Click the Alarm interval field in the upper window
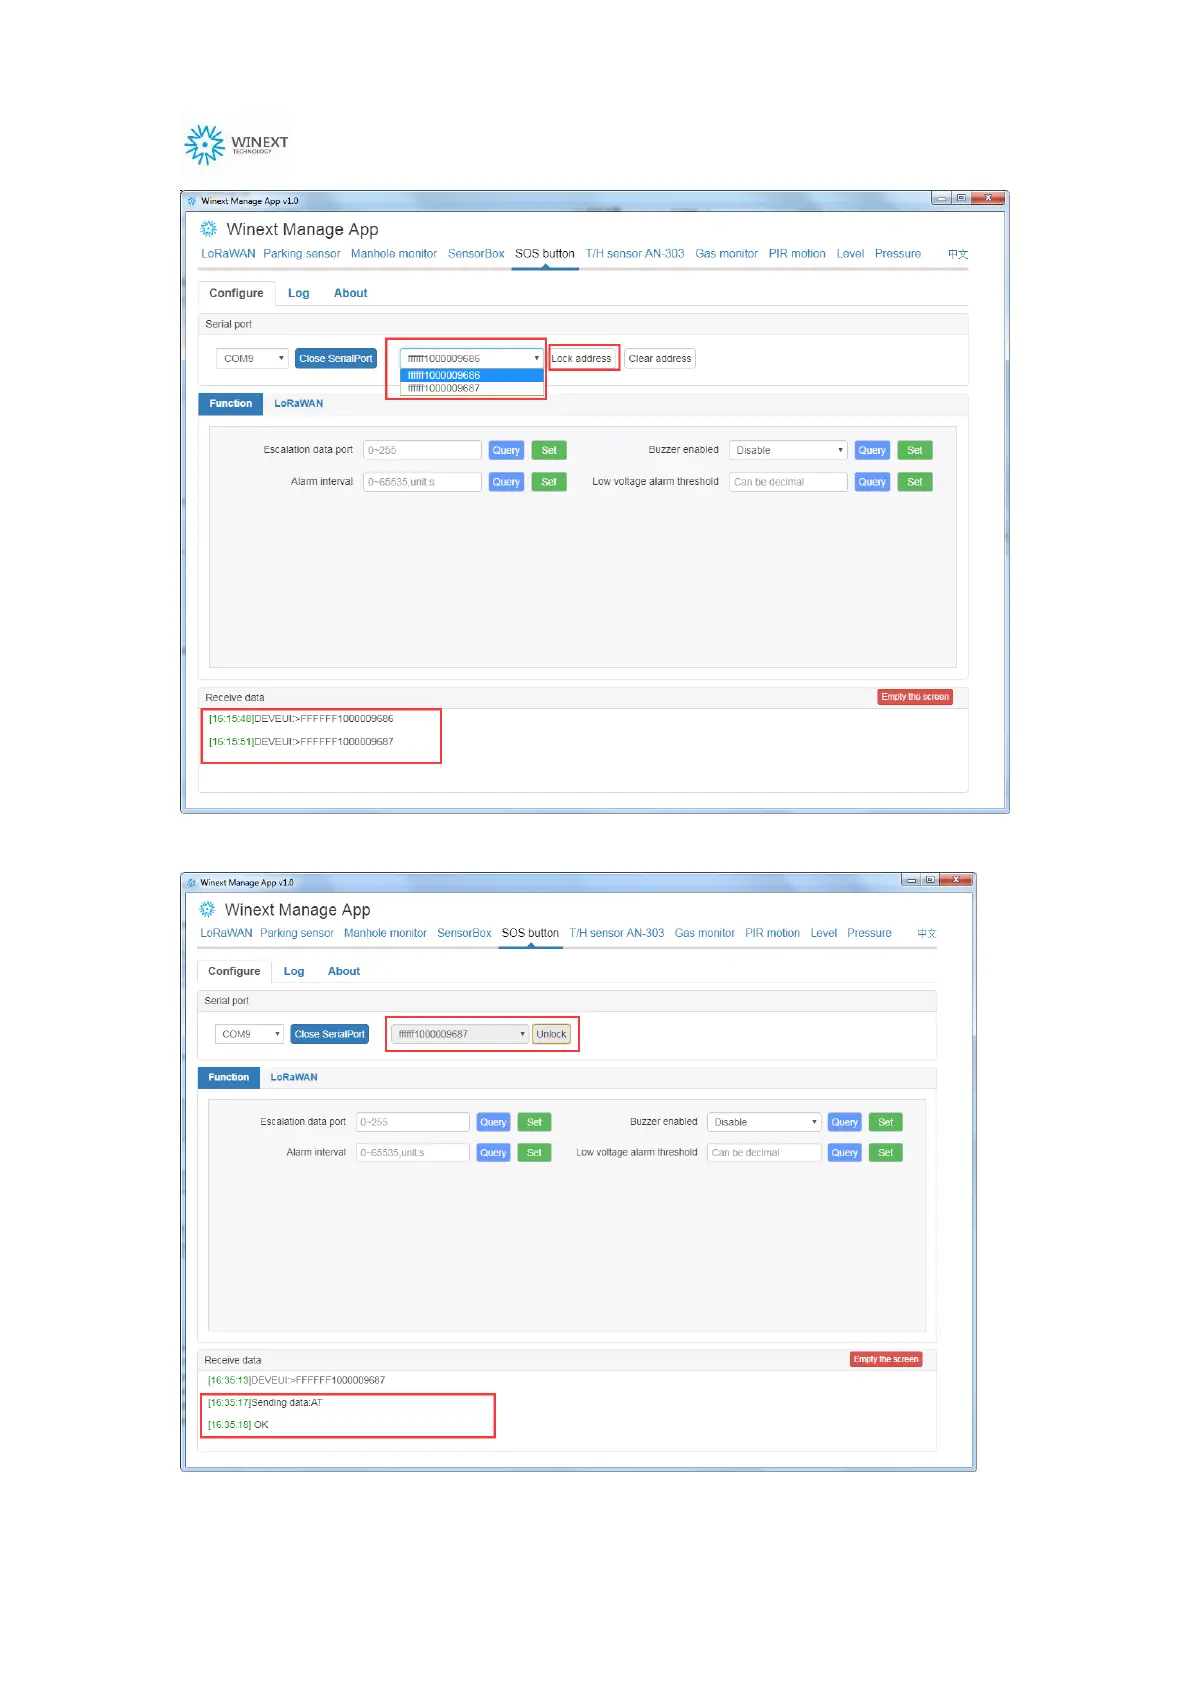 (x=422, y=482)
